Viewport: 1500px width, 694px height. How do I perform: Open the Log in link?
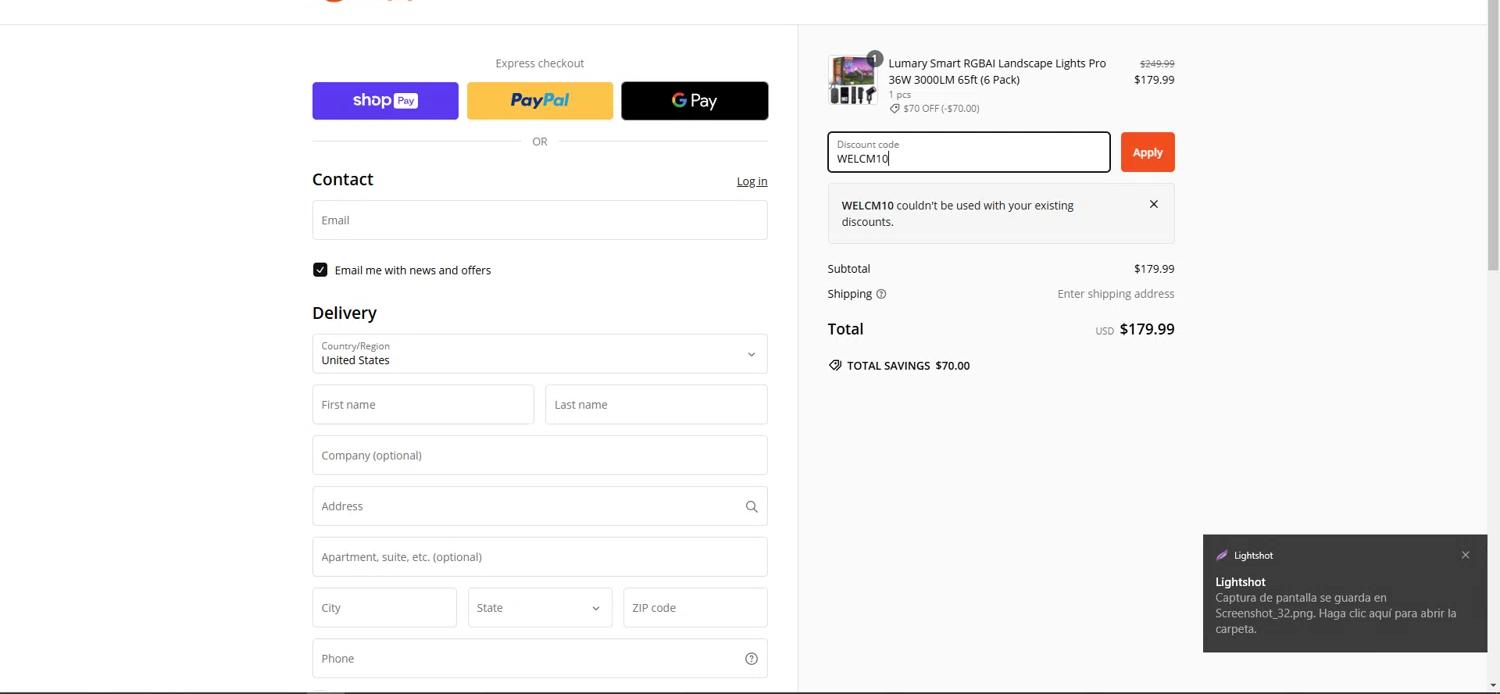pyautogui.click(x=752, y=181)
